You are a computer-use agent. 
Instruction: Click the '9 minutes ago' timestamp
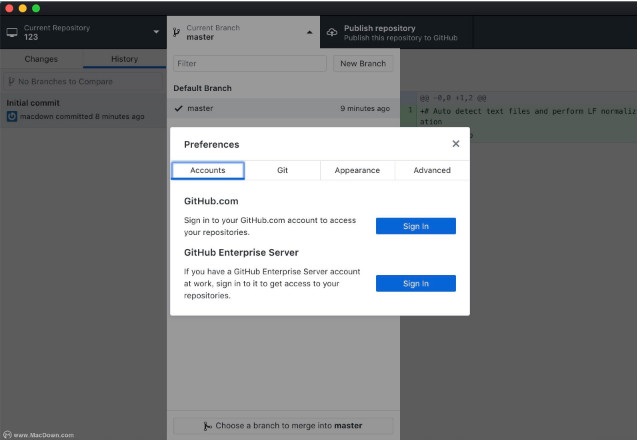(x=365, y=109)
